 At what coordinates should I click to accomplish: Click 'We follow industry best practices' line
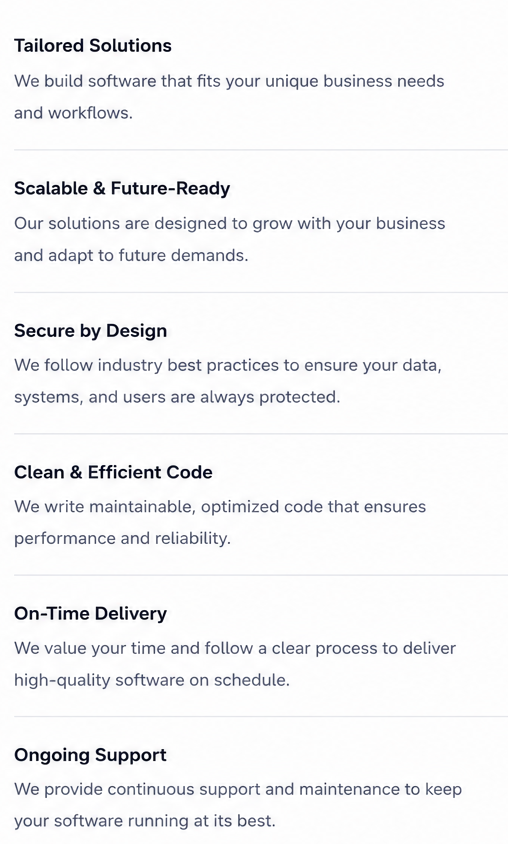228,365
